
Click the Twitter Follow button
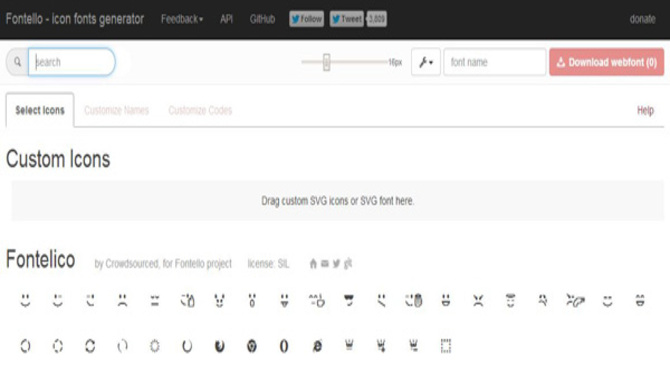click(306, 19)
